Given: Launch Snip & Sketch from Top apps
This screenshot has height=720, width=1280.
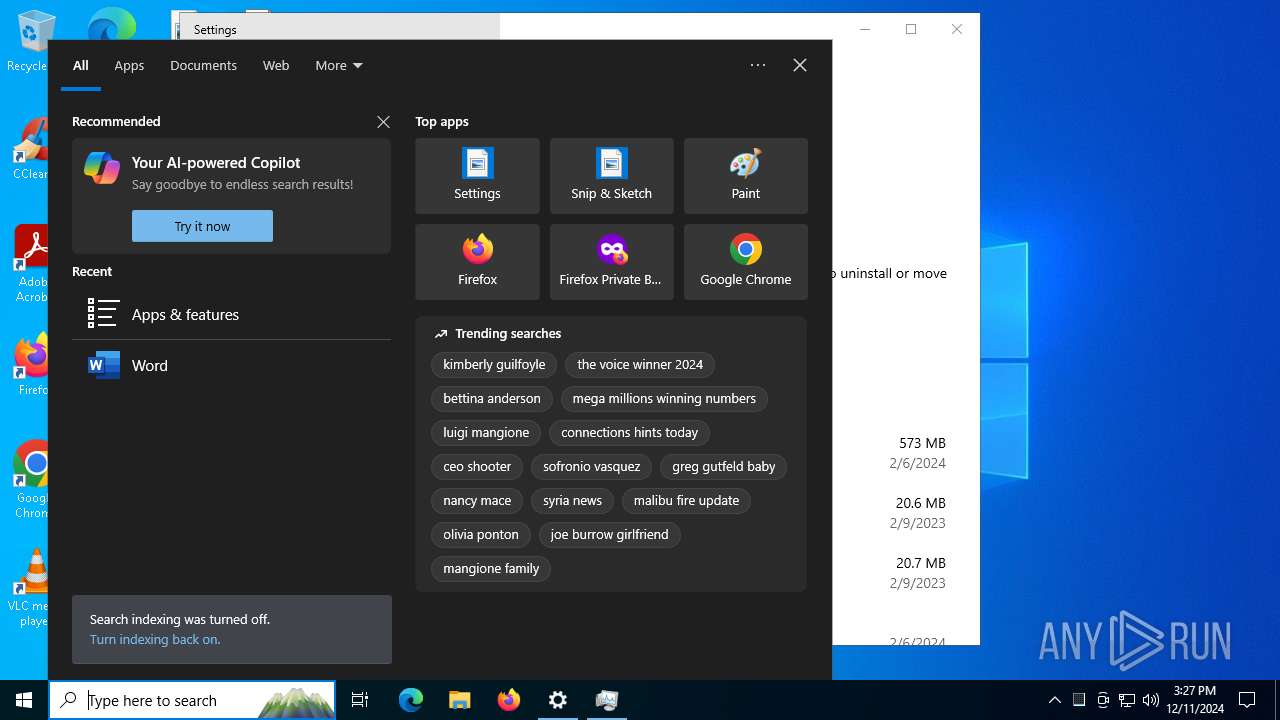Looking at the screenshot, I should coord(611,176).
